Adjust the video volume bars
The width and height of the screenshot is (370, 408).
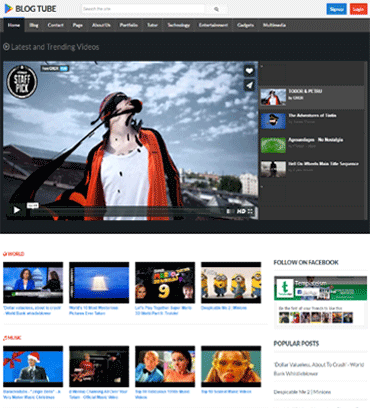click(230, 211)
